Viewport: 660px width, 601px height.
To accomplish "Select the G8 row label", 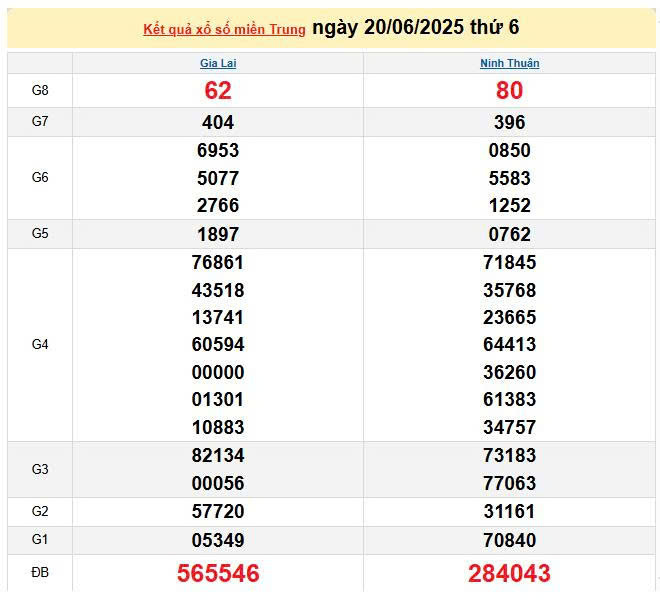I will click(x=40, y=90).
